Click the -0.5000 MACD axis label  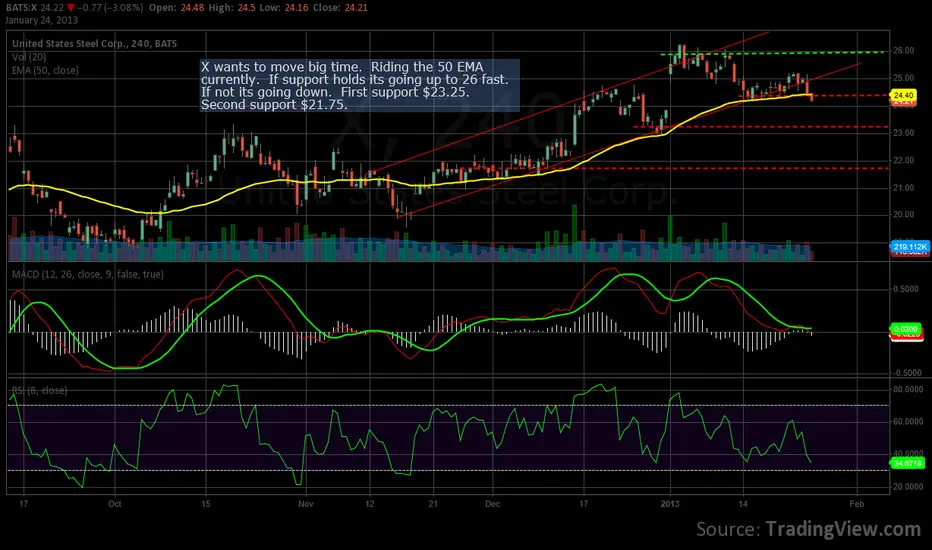point(905,373)
